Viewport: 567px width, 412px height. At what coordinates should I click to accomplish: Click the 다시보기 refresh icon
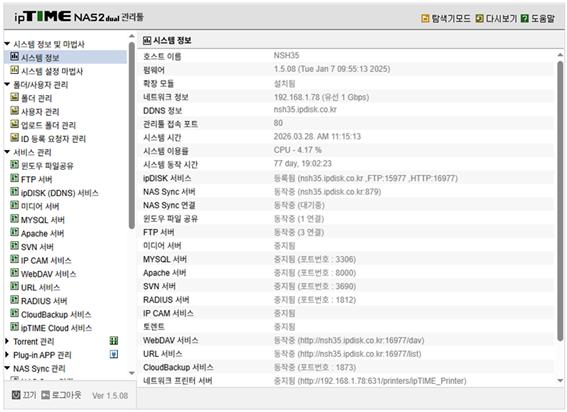(x=479, y=18)
